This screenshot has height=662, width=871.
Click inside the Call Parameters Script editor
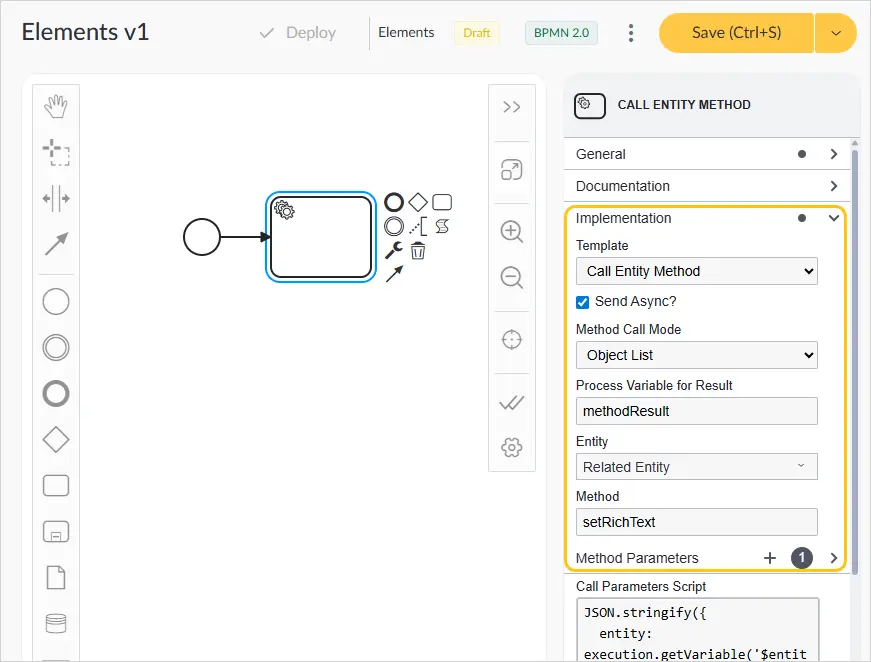(697, 630)
